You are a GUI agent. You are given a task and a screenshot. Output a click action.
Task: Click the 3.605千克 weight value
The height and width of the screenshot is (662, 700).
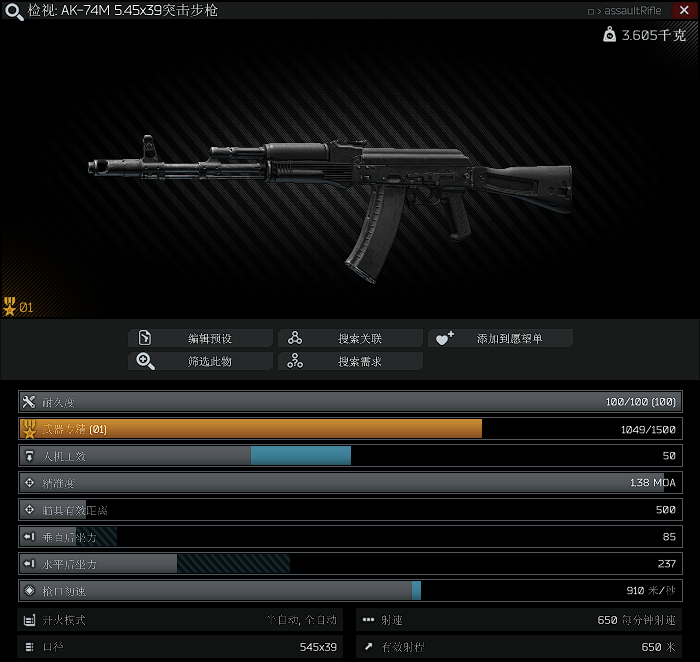click(654, 35)
